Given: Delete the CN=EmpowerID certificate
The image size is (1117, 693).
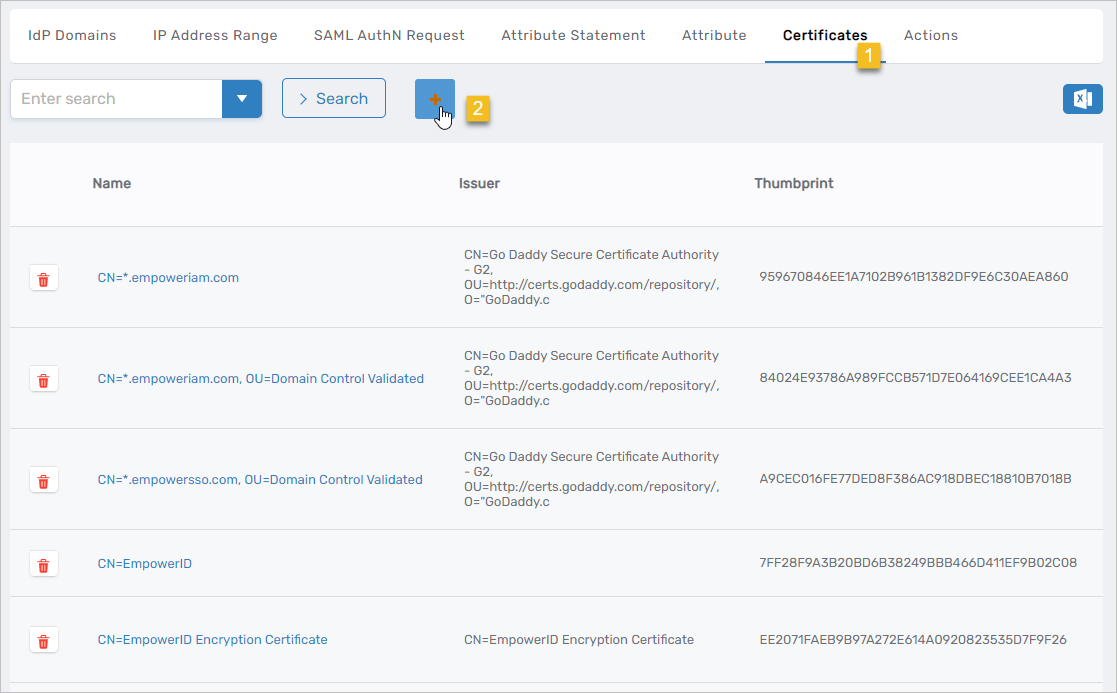Looking at the screenshot, I should coord(43,564).
